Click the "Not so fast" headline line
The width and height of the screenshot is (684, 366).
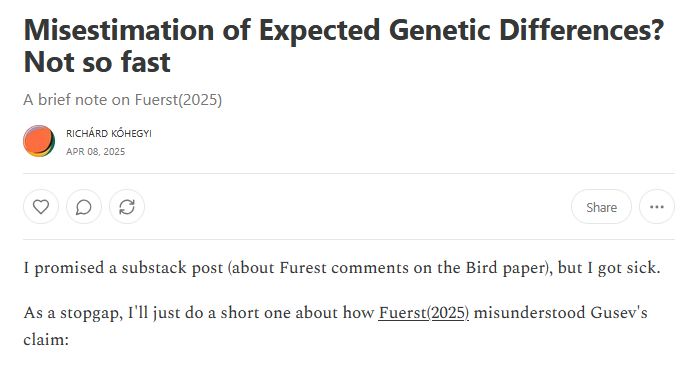97,62
